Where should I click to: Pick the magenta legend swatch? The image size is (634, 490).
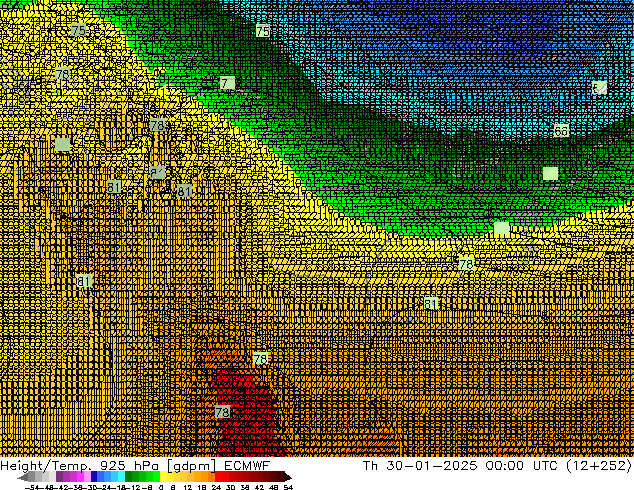[x=80, y=477]
